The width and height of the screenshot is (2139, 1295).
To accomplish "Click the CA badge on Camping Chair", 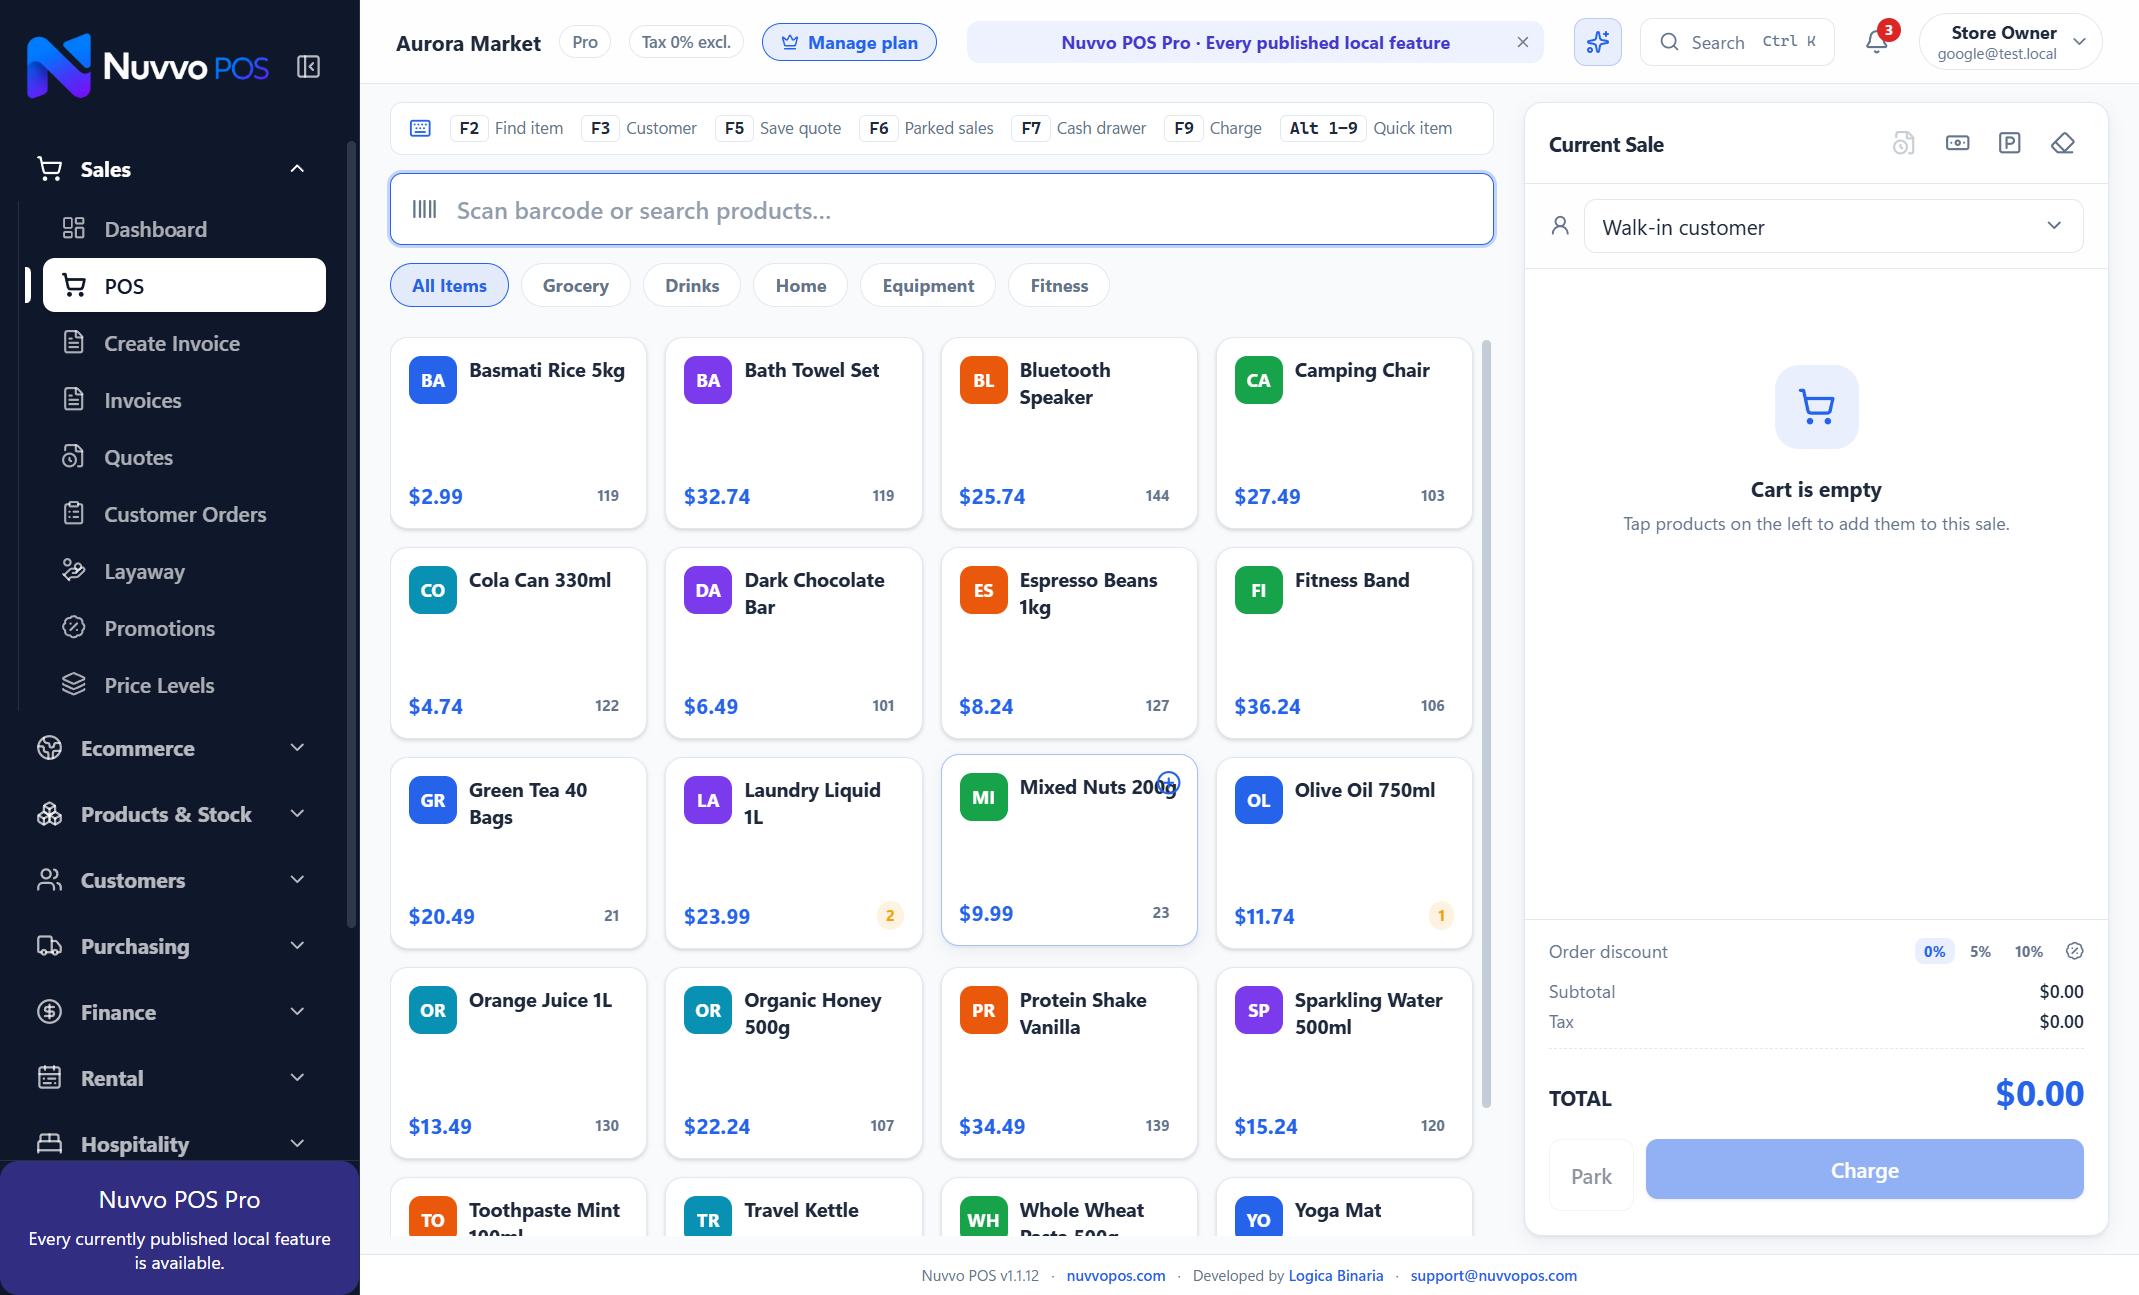I will 1258,380.
